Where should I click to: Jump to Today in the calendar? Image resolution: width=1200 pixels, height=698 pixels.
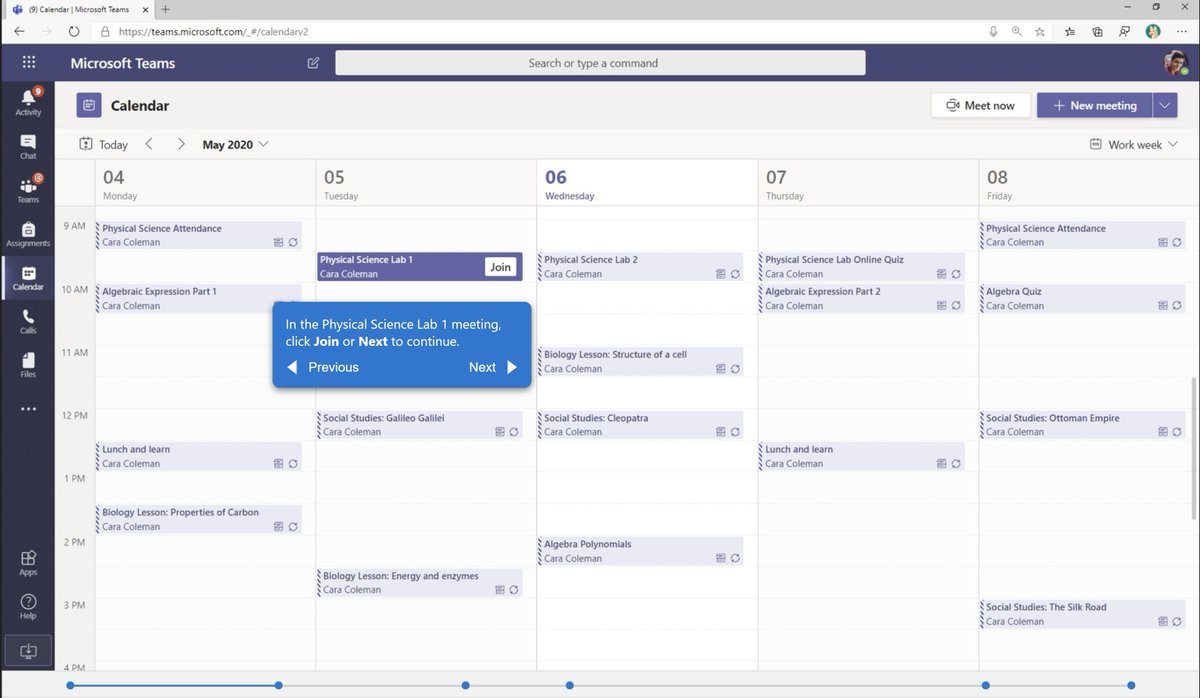coord(103,144)
